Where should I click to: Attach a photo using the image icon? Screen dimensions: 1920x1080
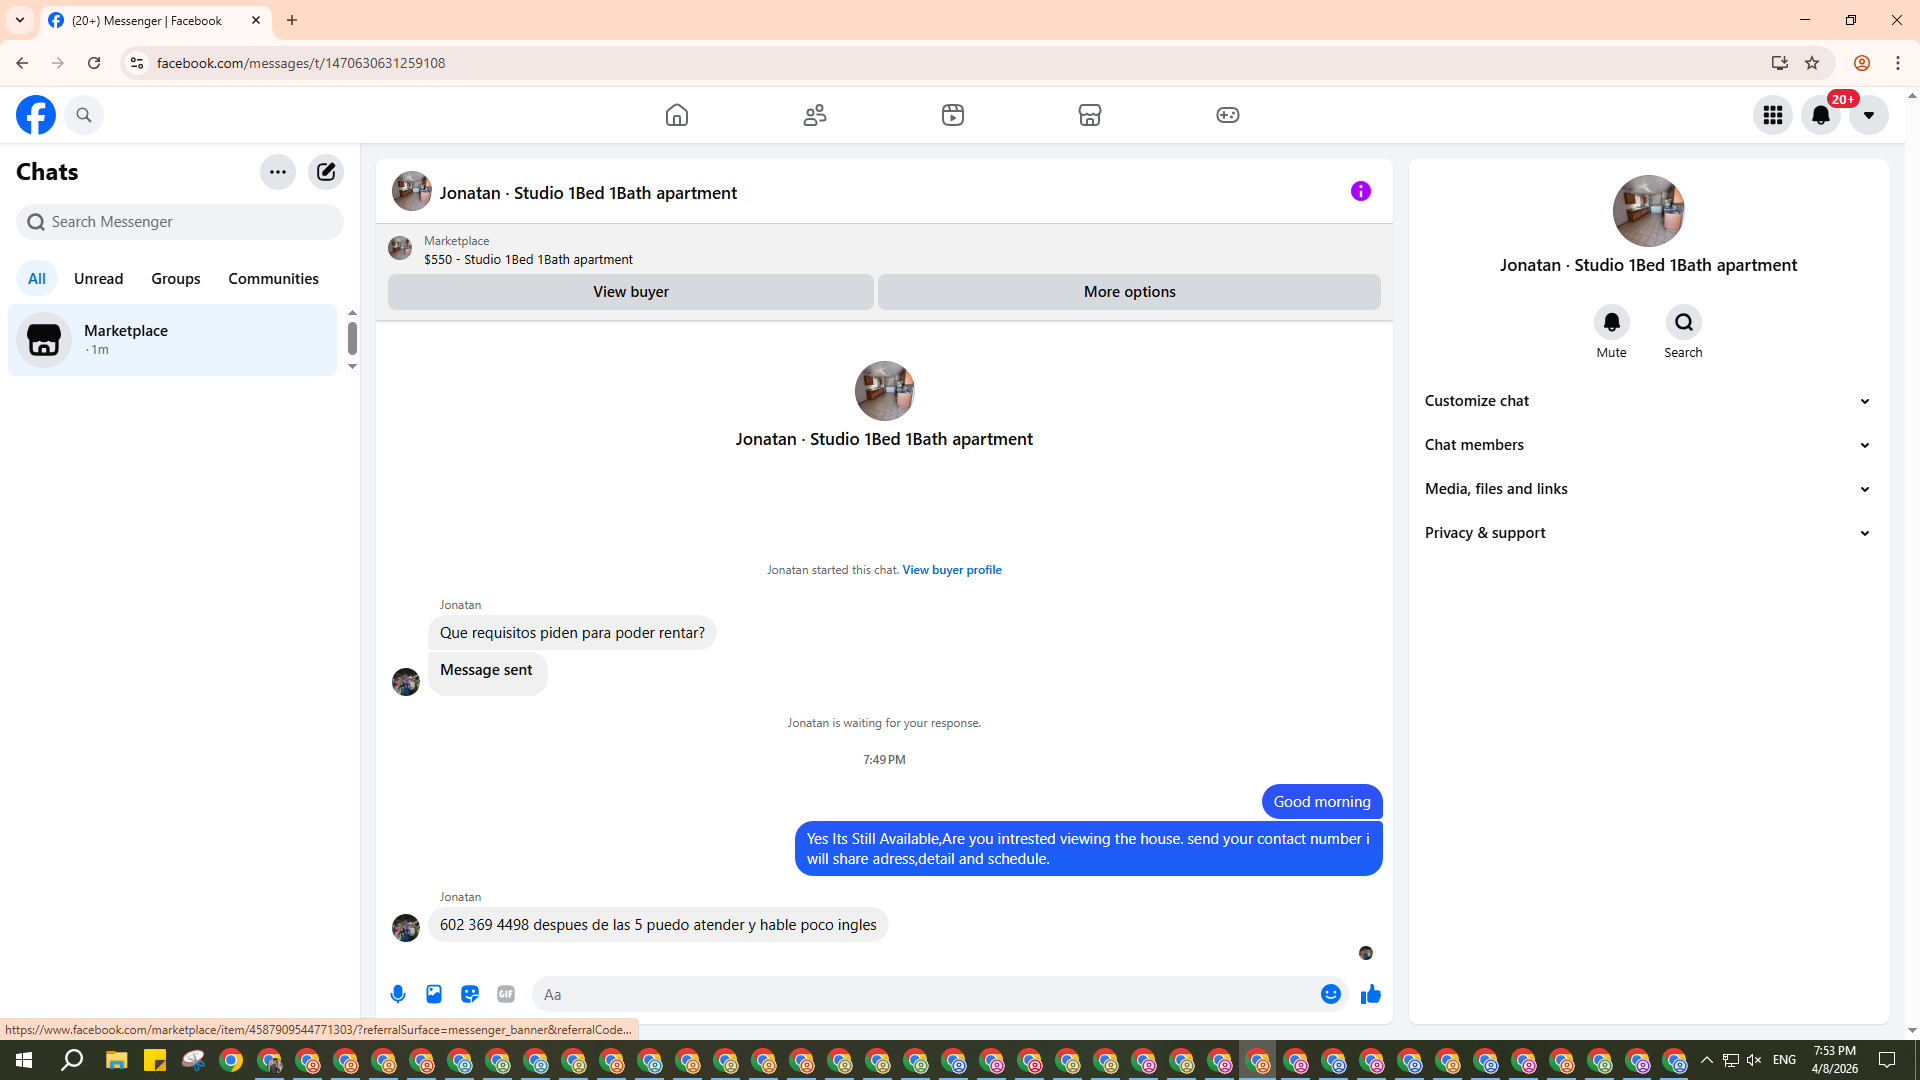point(434,994)
